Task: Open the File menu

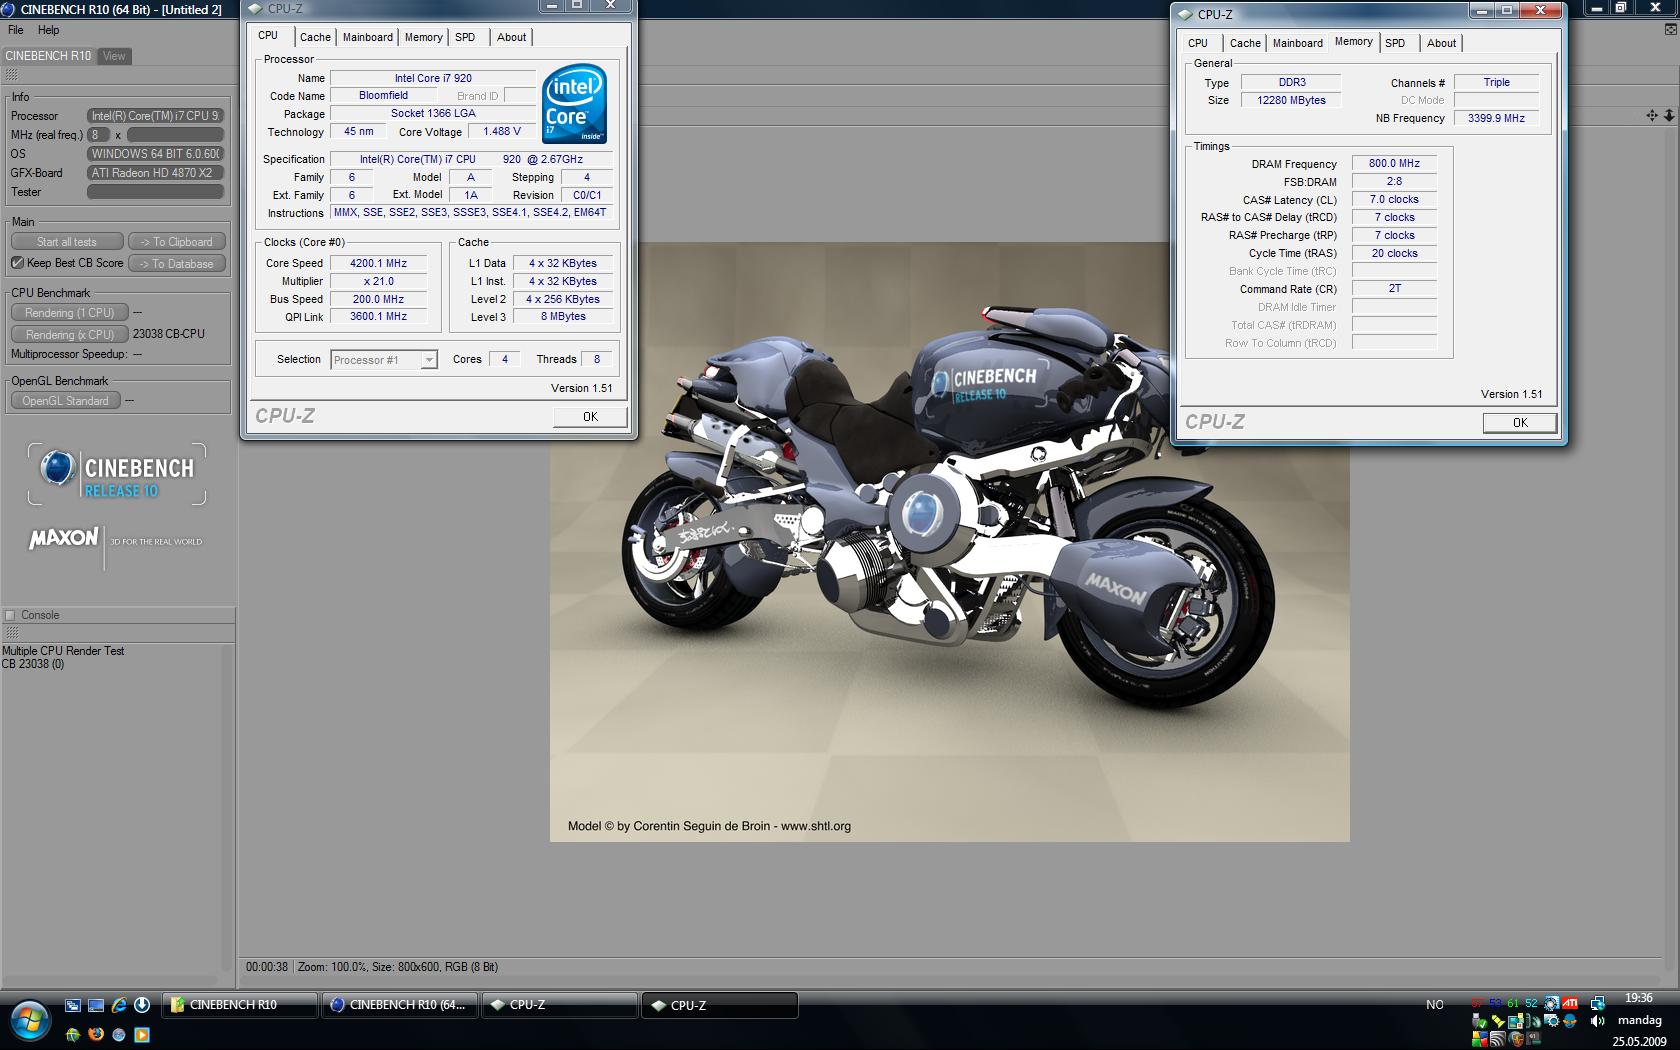Action: 16,30
